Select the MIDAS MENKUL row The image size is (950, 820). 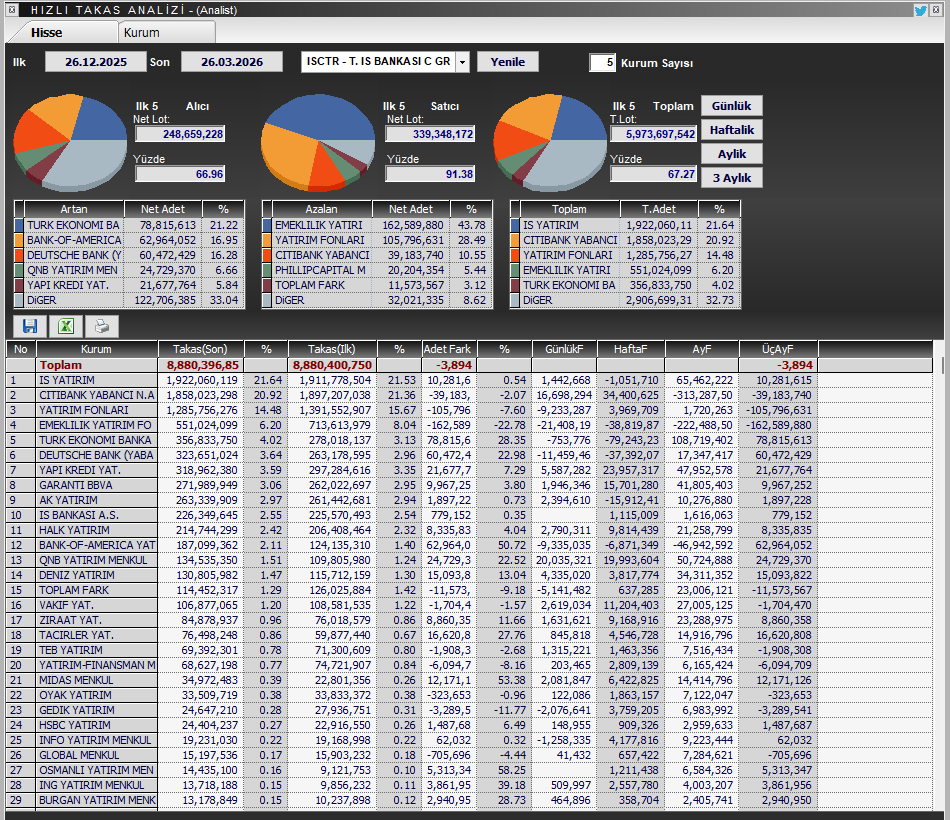pyautogui.click(x=469, y=680)
